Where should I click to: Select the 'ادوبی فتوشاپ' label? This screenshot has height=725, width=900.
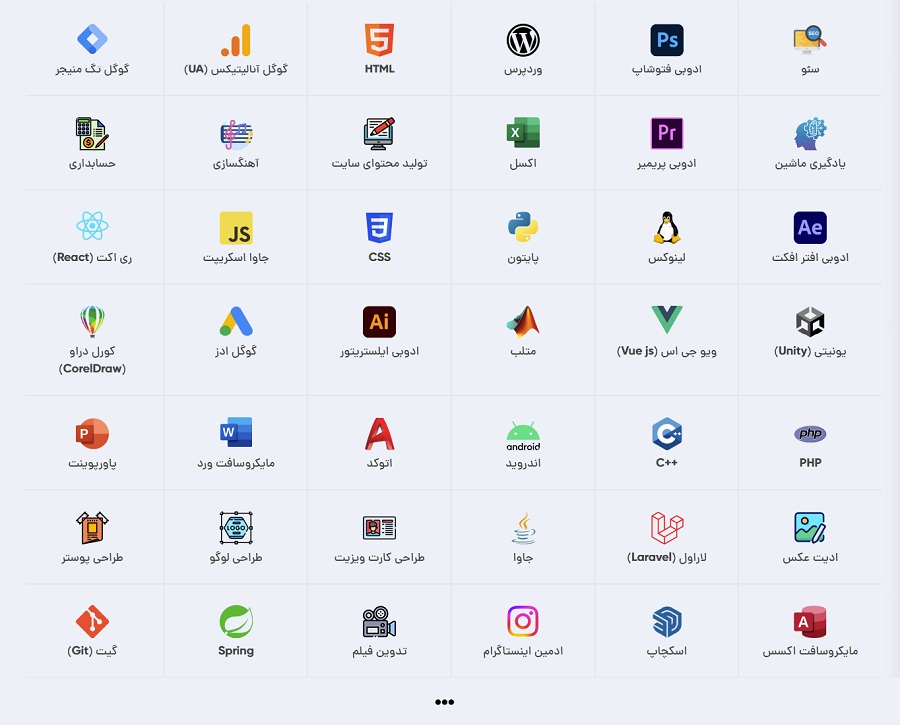coord(666,69)
